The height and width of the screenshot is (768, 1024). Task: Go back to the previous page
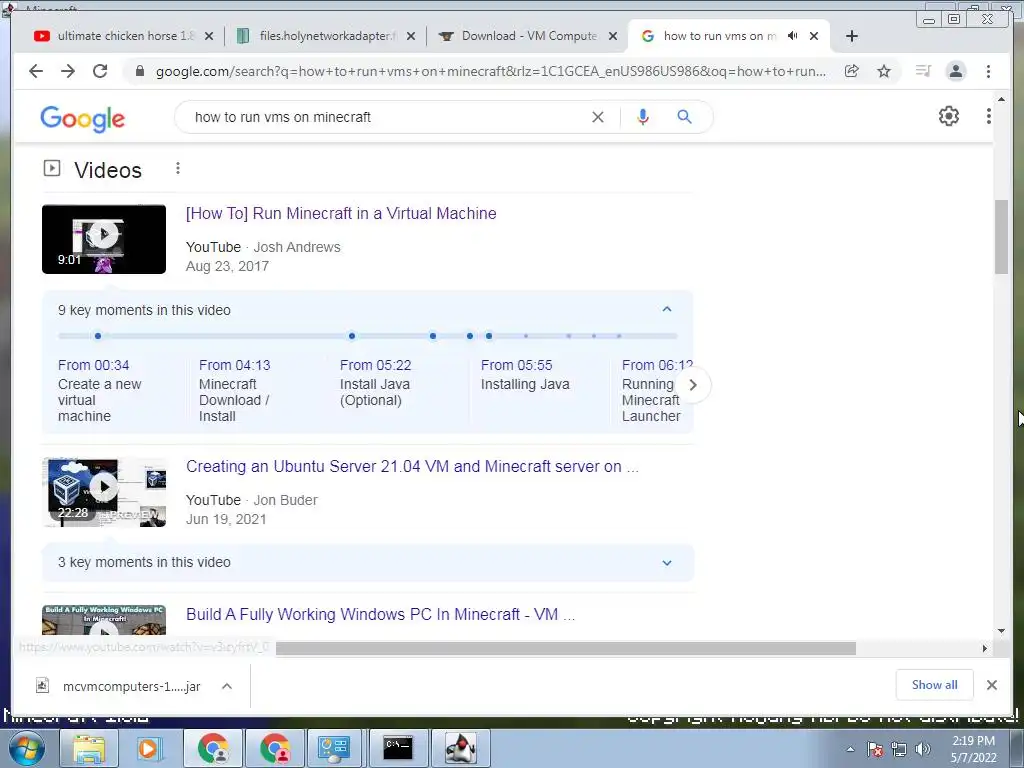36,71
